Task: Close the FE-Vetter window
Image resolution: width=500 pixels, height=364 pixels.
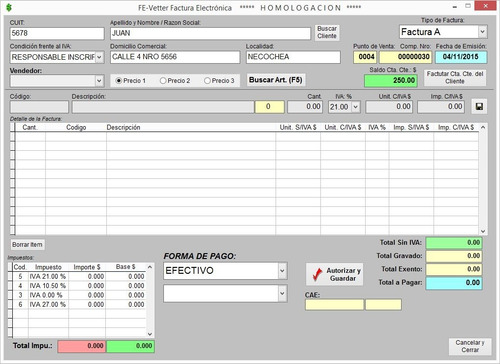Action: tap(486, 6)
